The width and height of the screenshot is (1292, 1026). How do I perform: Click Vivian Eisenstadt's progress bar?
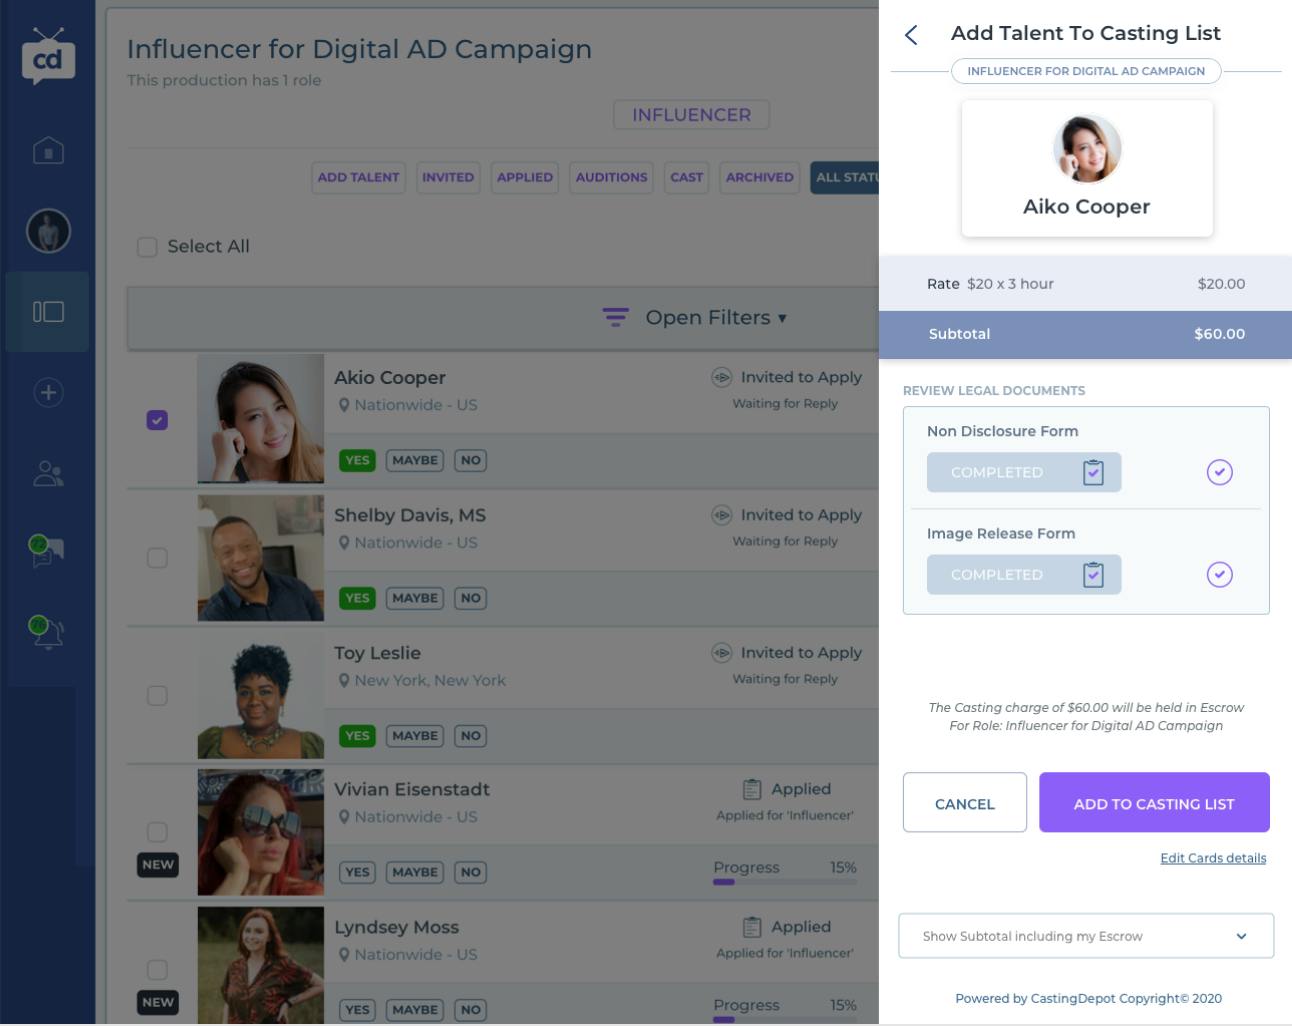pos(784,881)
